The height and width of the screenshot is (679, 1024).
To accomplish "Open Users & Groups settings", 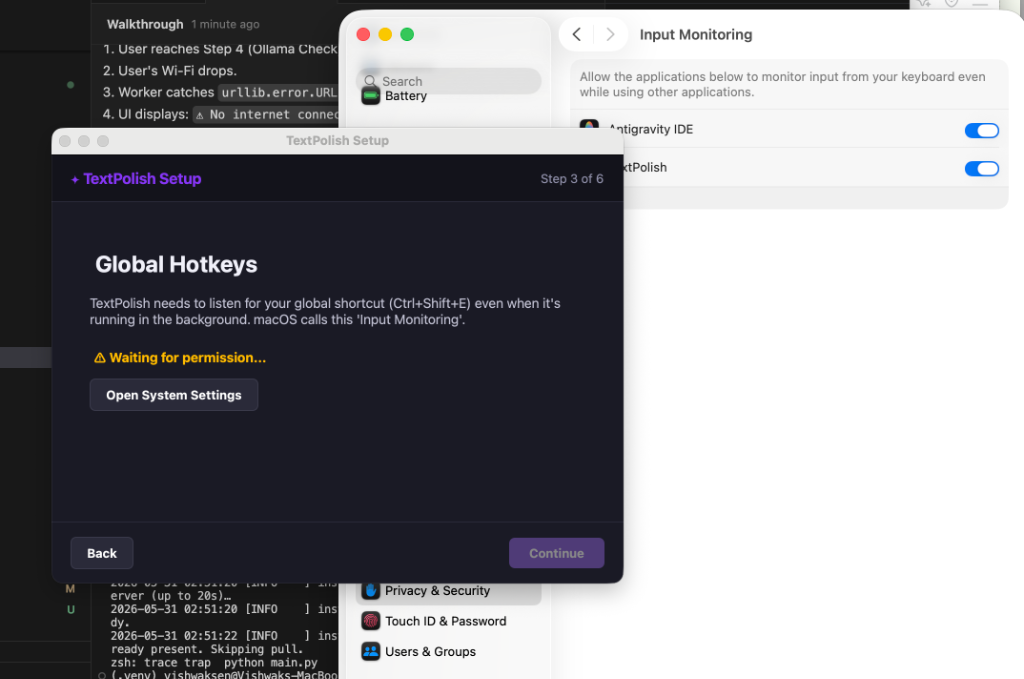I will pos(419,652).
